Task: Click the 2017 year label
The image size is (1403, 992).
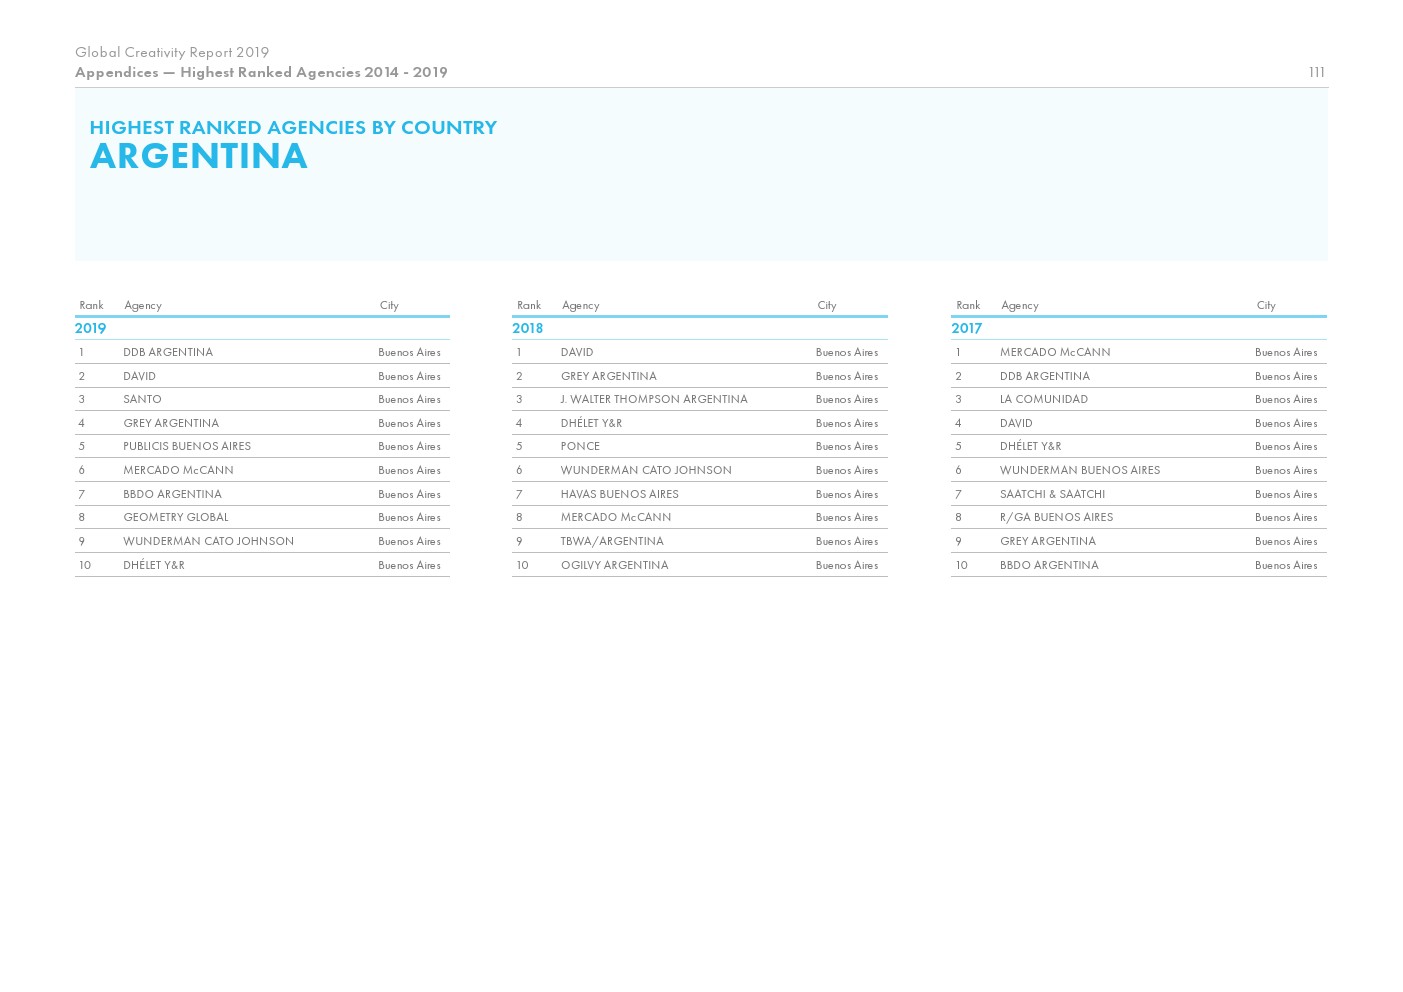Action: tap(966, 328)
